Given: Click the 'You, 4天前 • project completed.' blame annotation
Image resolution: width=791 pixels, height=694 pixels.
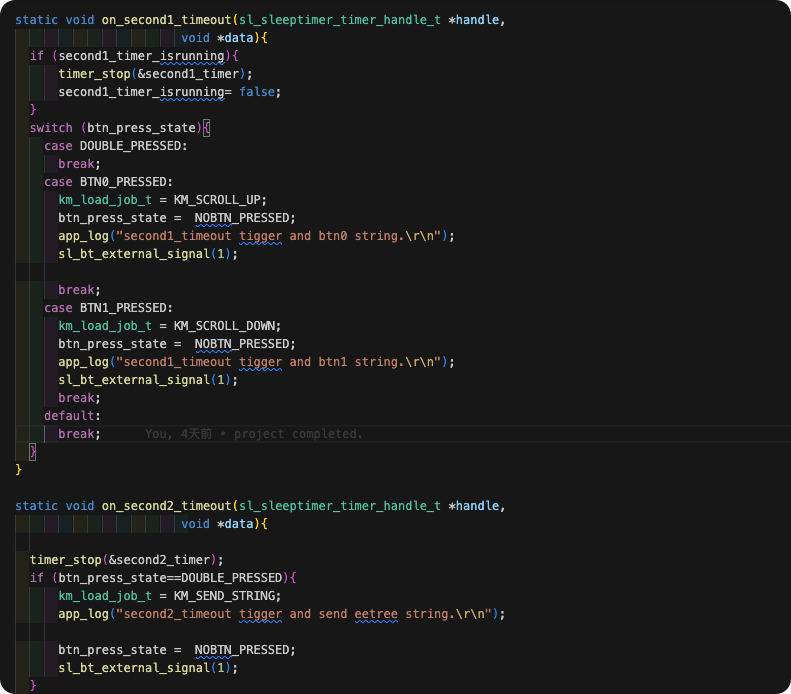Looking at the screenshot, I should point(254,434).
